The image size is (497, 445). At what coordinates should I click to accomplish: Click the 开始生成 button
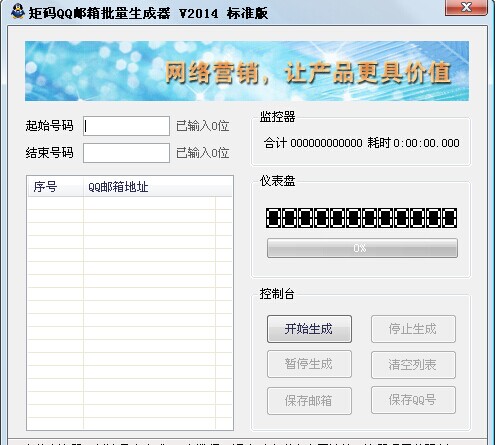(x=309, y=329)
